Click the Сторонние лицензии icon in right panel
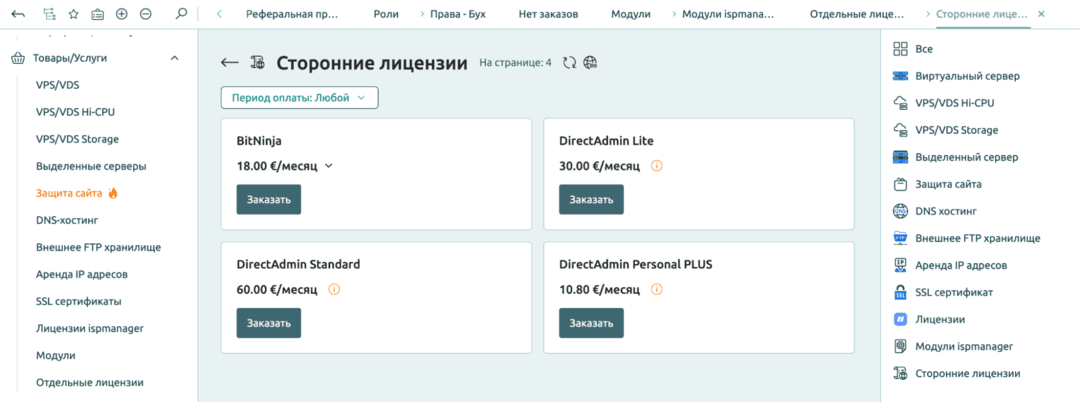1080x402 pixels. point(900,374)
